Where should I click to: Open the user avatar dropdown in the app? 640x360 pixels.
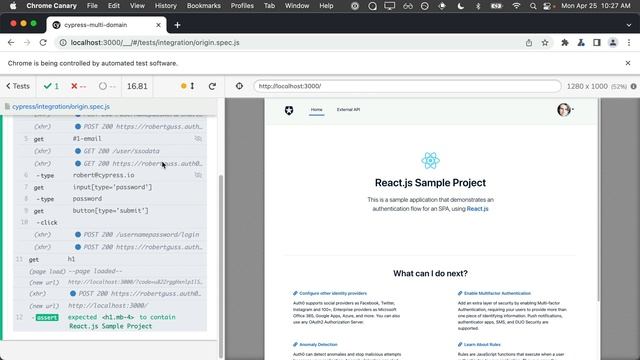565,109
